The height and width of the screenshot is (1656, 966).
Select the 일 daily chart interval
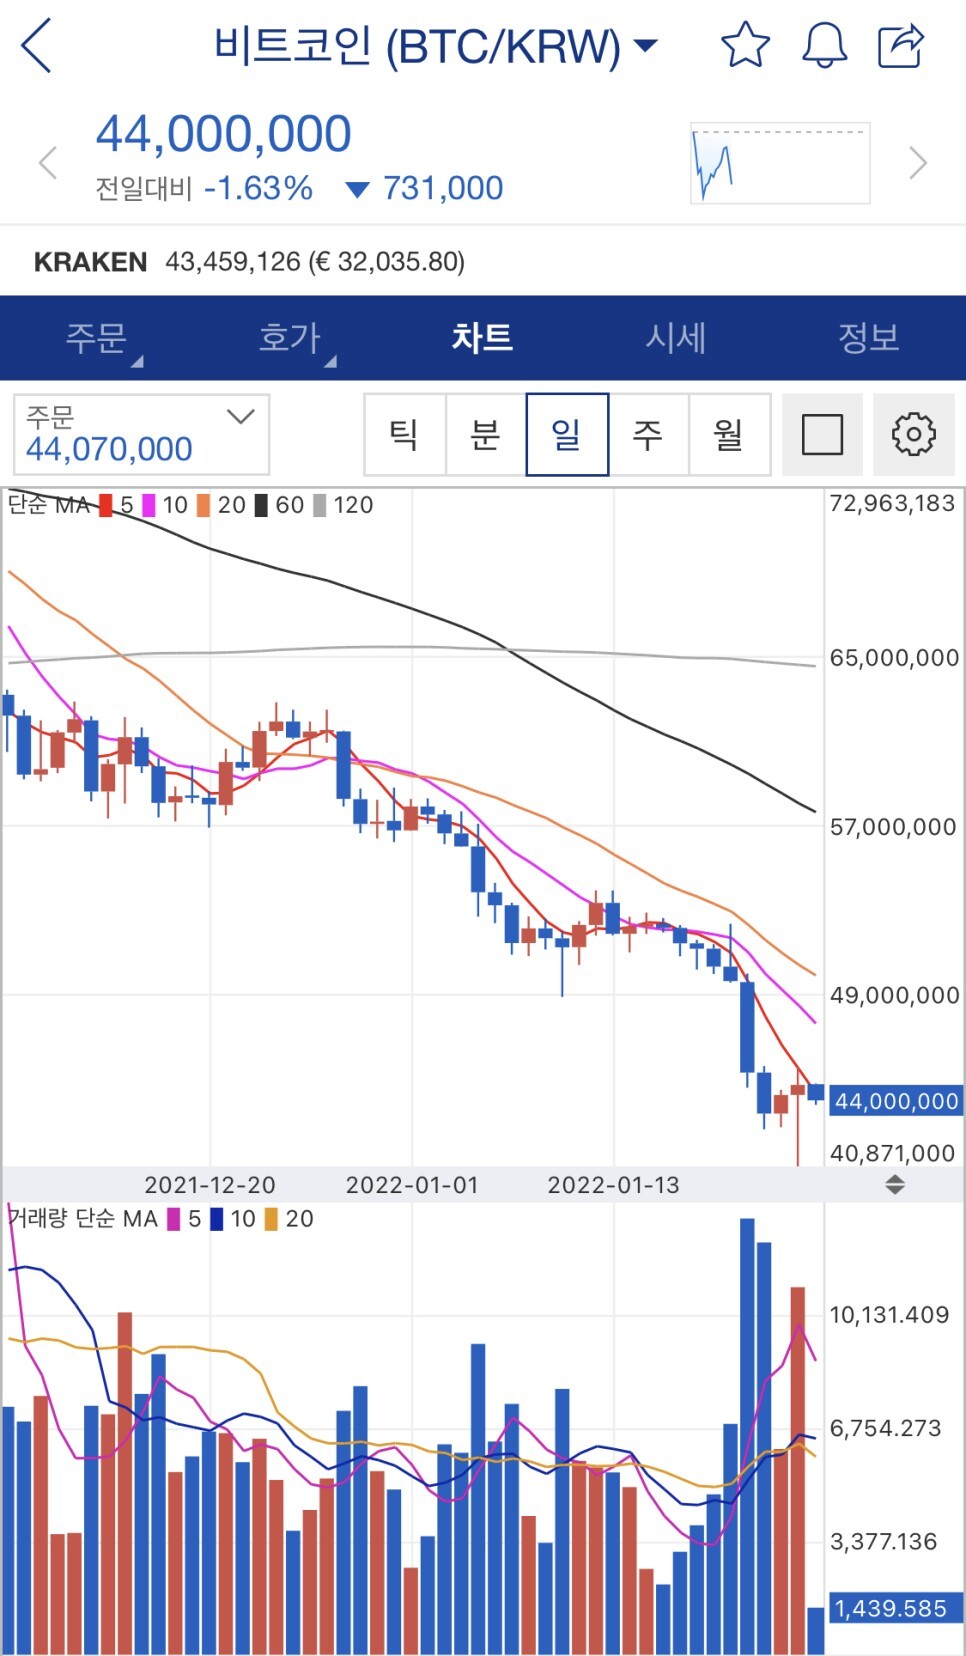click(567, 434)
